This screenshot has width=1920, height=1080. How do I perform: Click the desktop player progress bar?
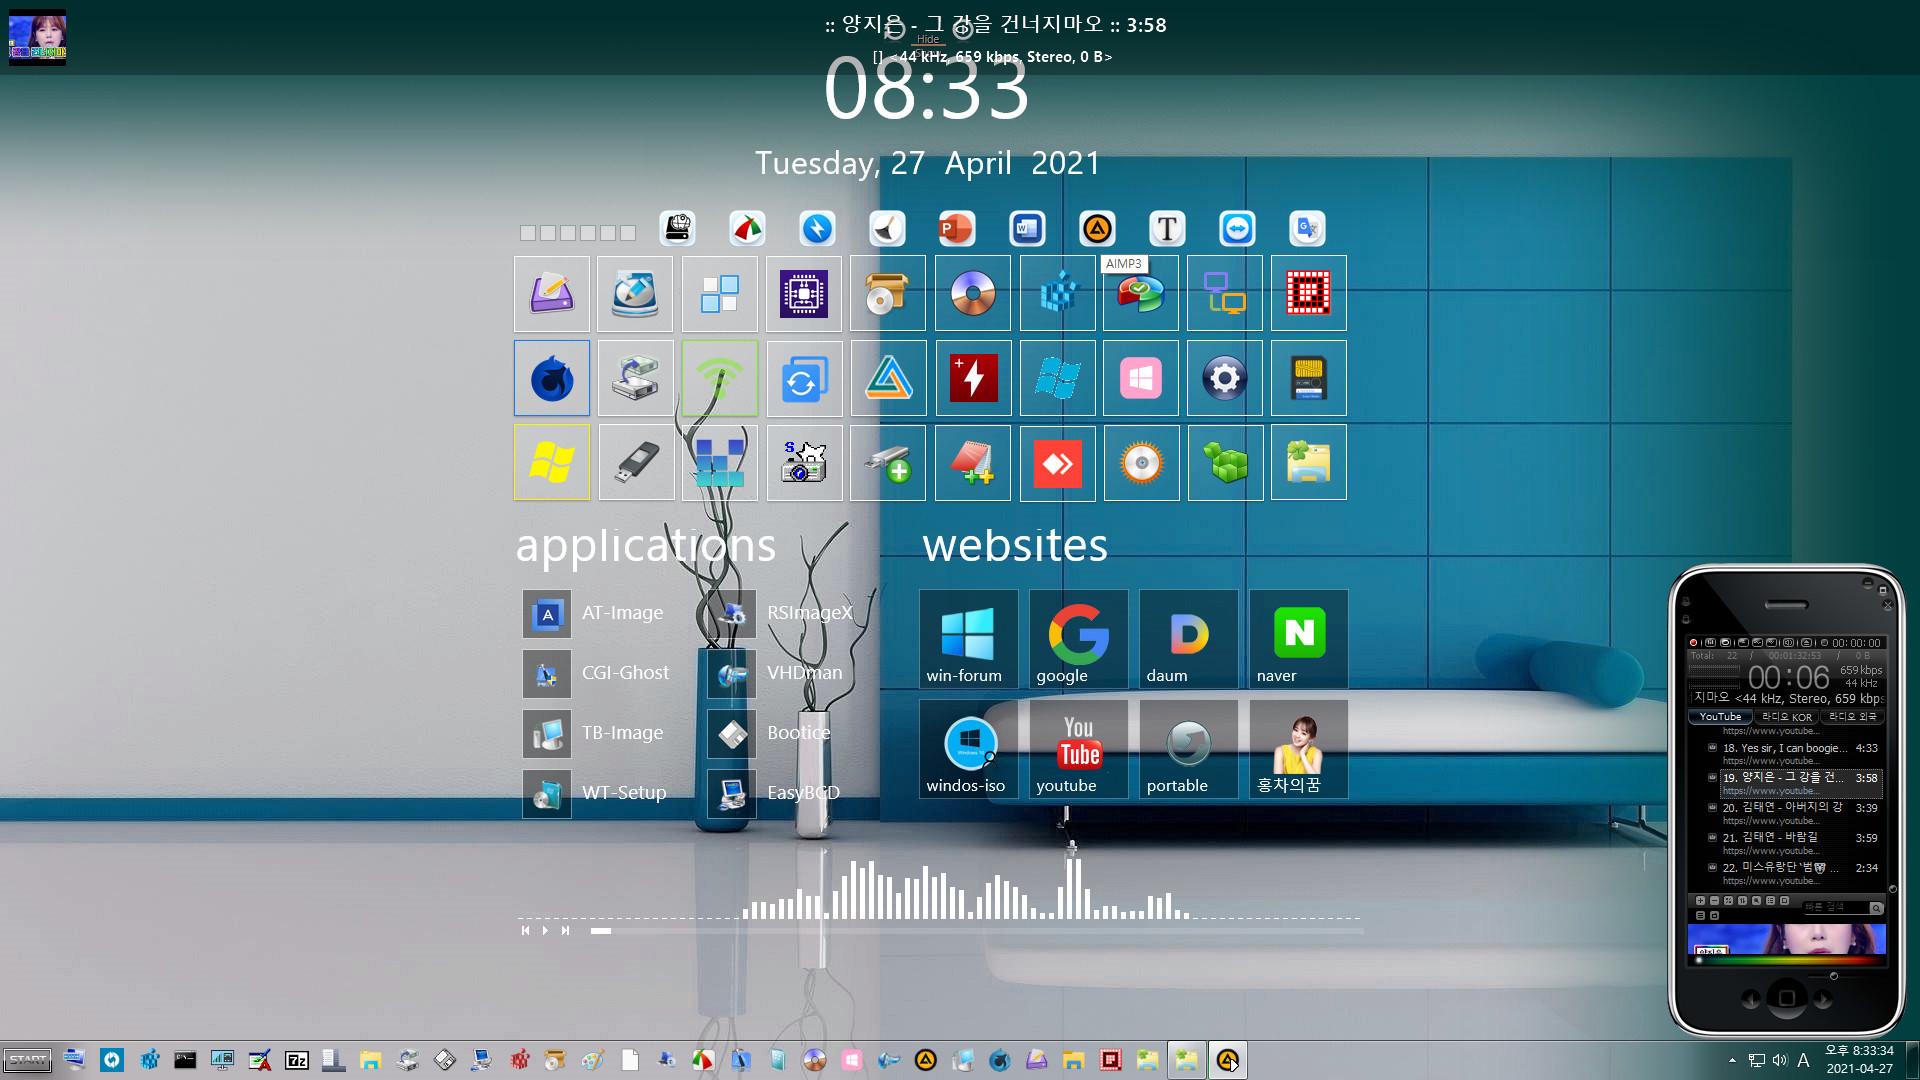pos(977,931)
